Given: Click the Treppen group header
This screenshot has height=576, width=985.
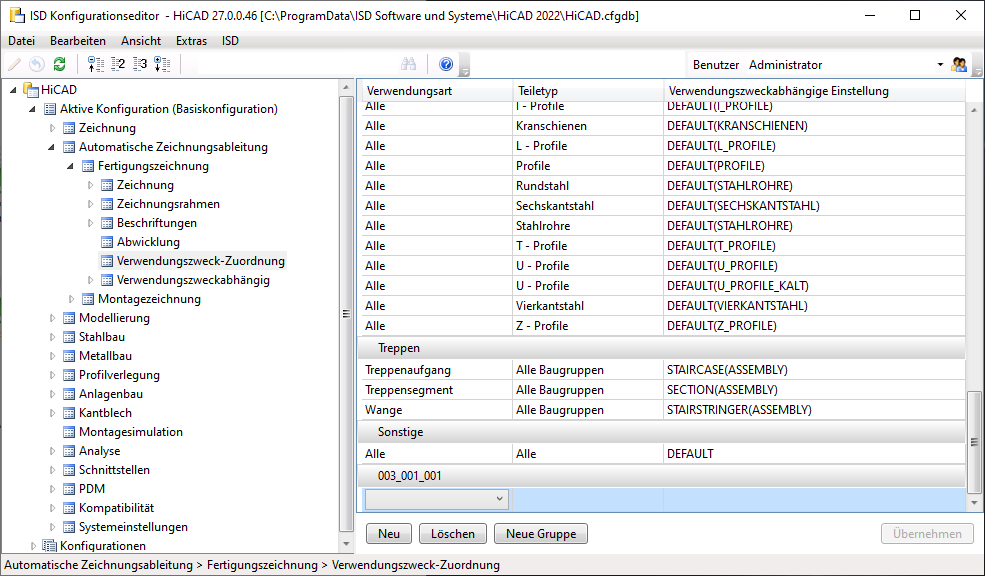Looking at the screenshot, I should (661, 347).
